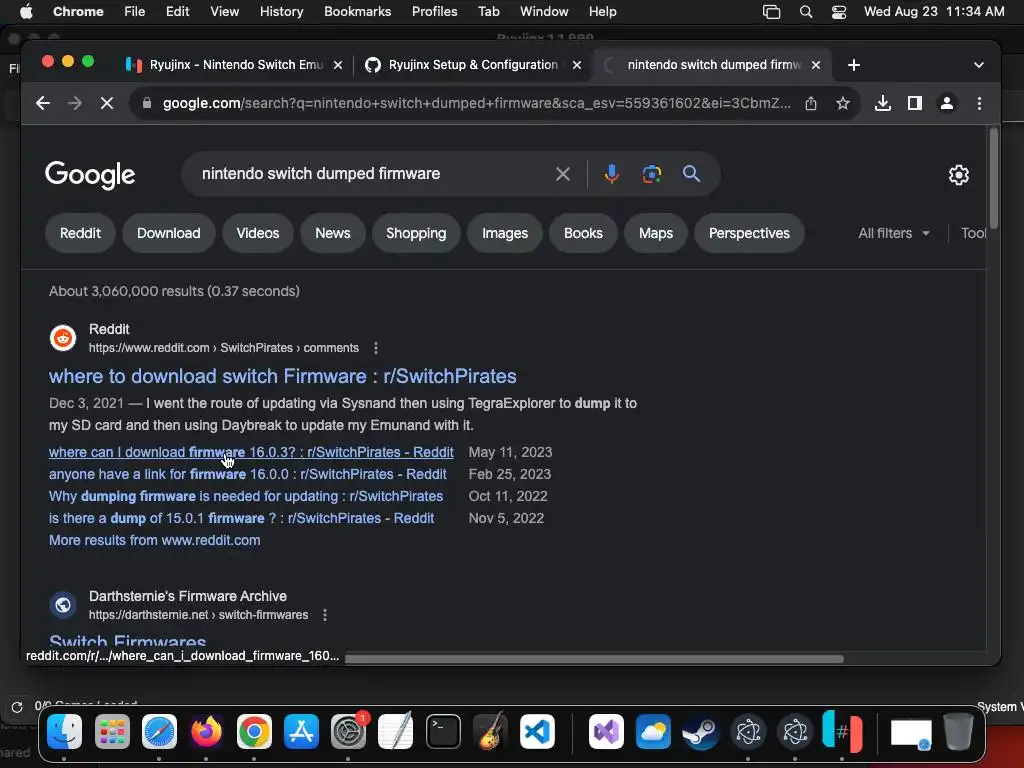Open the 'Switch Firmwares' result title
The height and width of the screenshot is (768, 1024).
click(x=127, y=641)
